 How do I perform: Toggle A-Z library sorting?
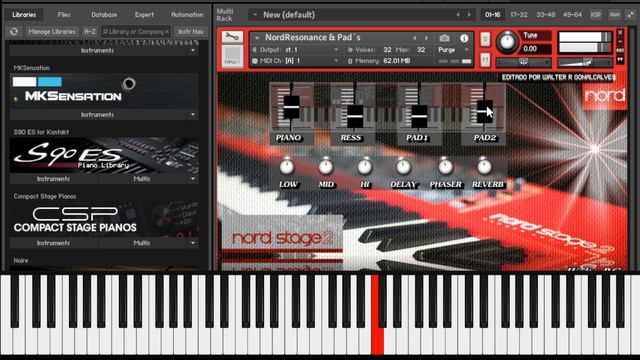click(x=90, y=31)
